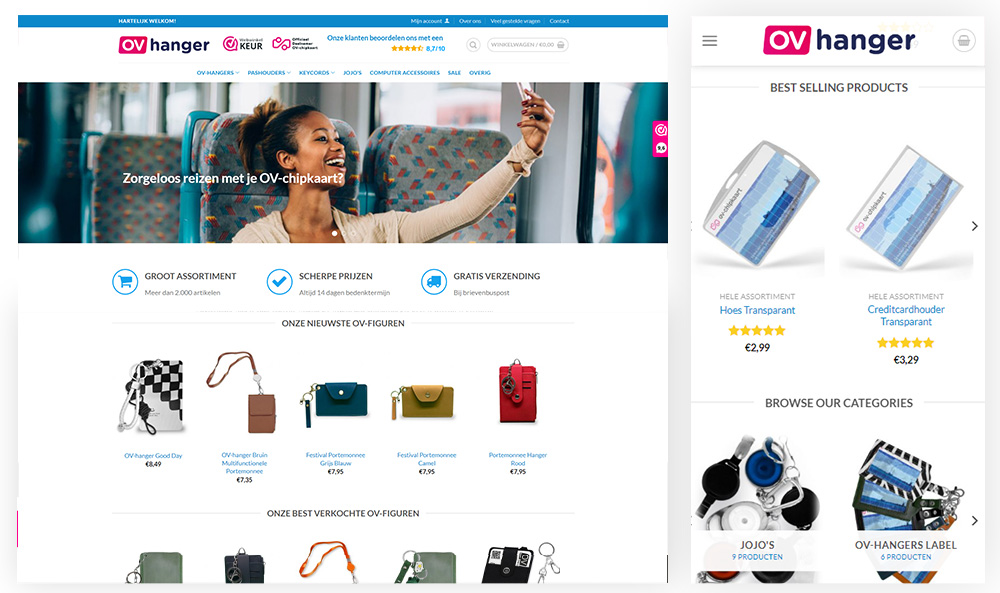Open the mobile shopping basket icon
1000x593 pixels.
964,41
